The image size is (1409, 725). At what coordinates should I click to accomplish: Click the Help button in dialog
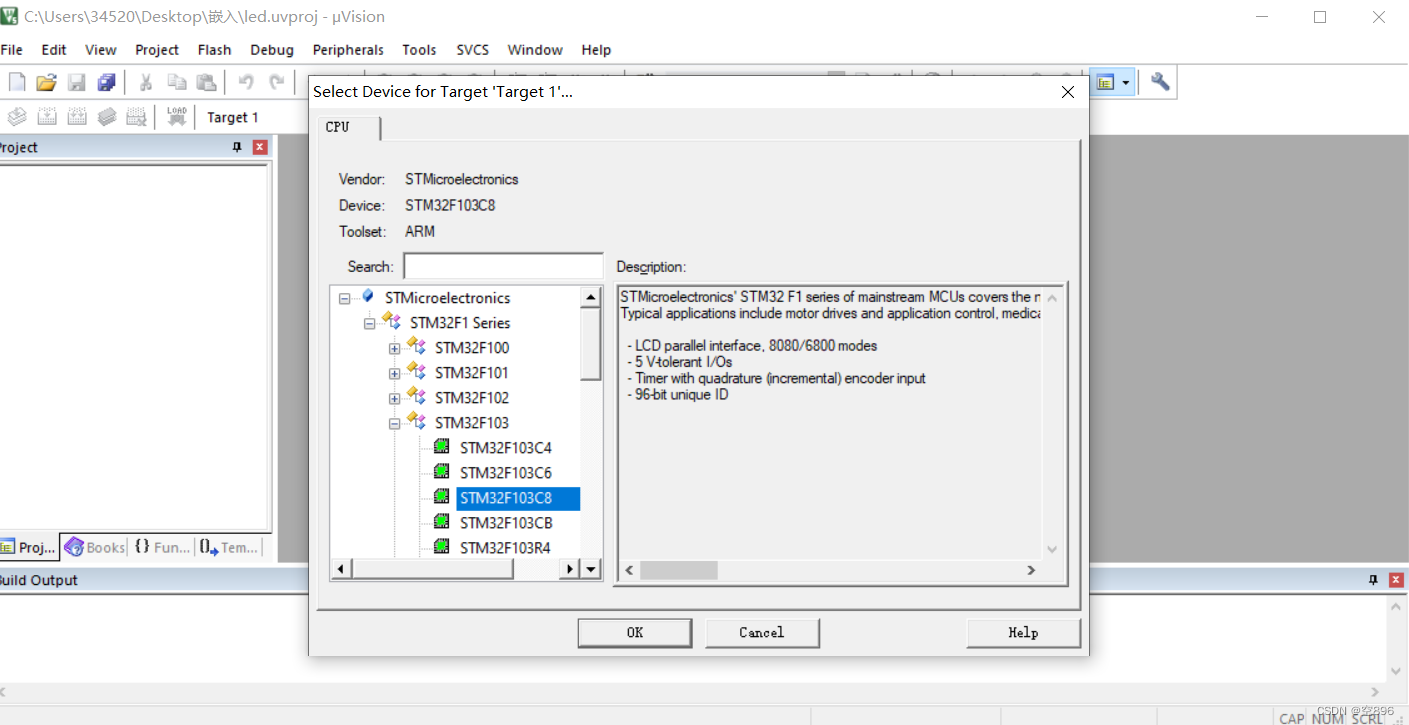[1023, 633]
